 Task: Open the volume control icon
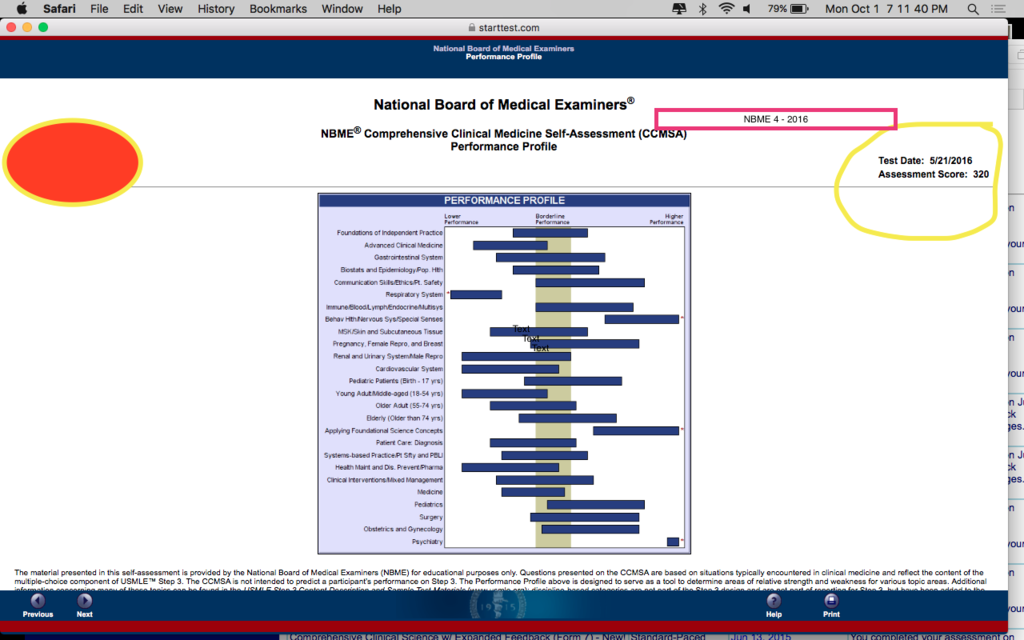(748, 9)
